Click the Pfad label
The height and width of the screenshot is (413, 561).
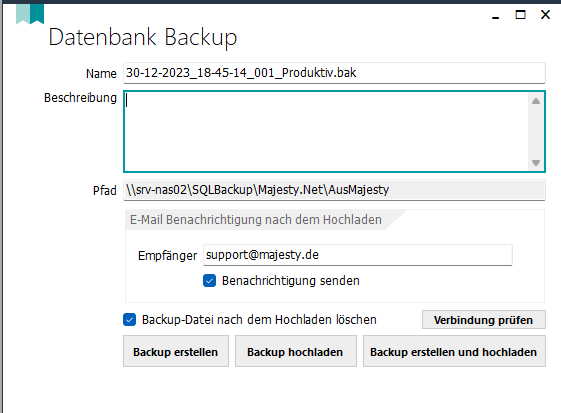coord(105,191)
